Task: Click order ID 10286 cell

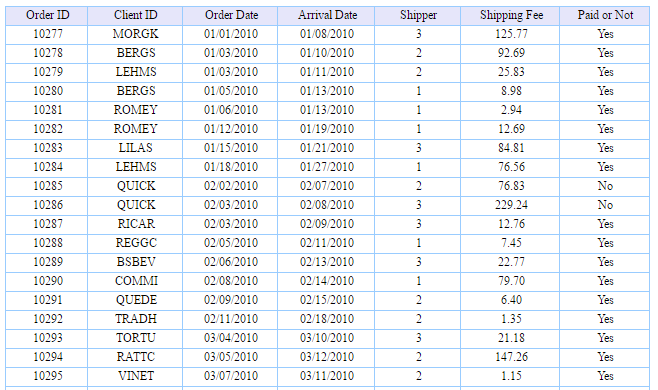Action: click(47, 205)
